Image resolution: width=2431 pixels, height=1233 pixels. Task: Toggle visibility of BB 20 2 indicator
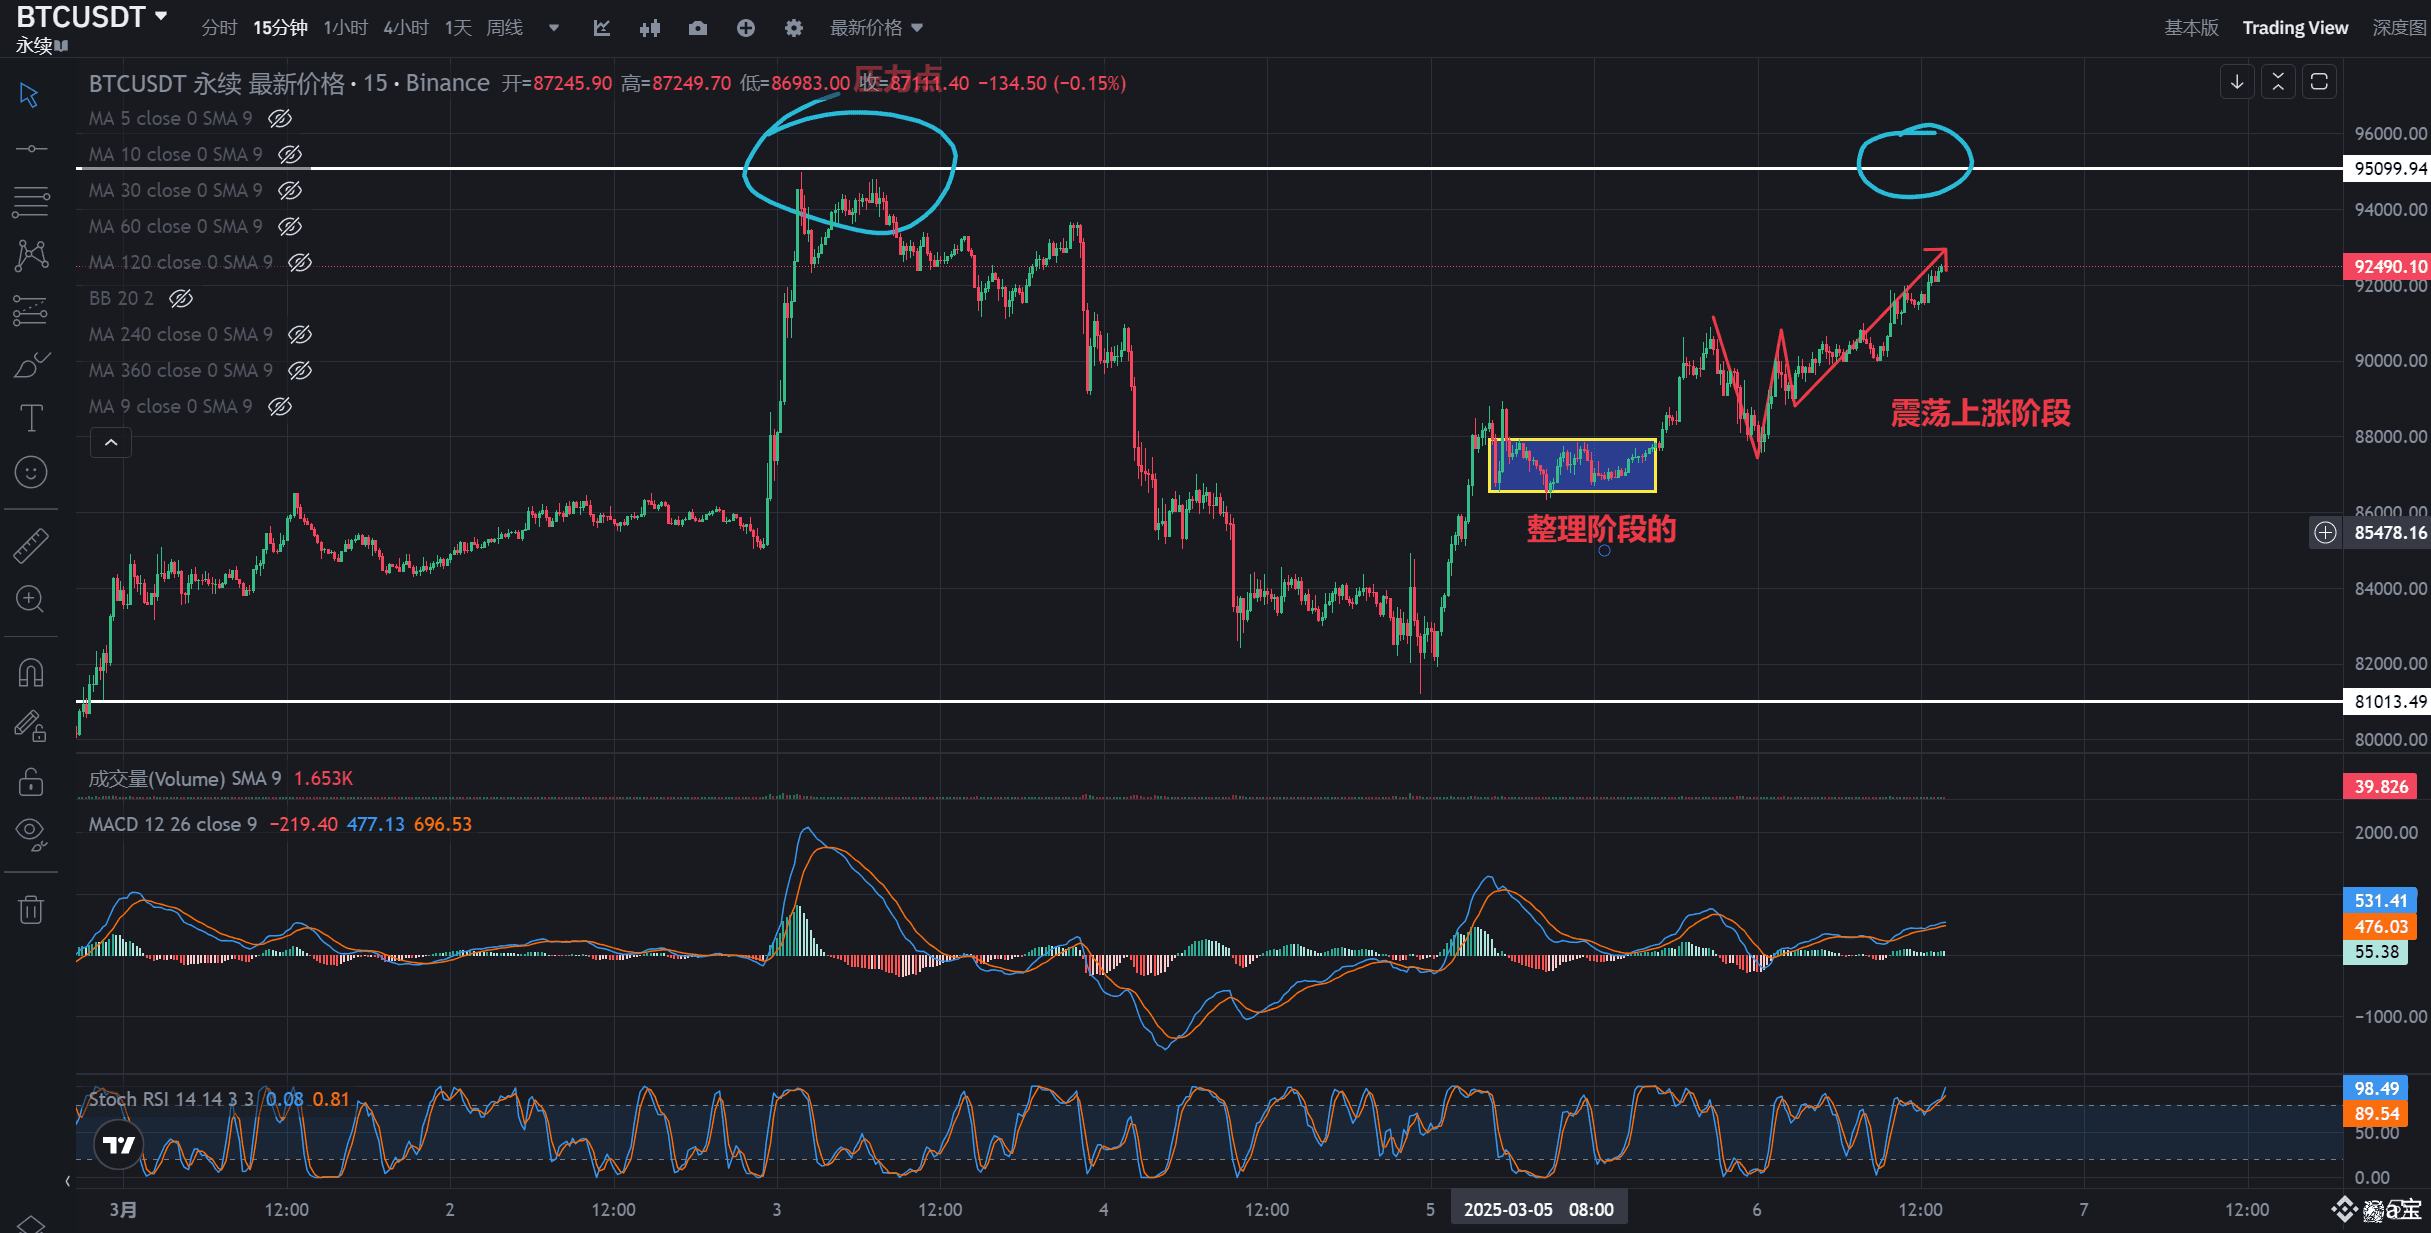[x=181, y=298]
